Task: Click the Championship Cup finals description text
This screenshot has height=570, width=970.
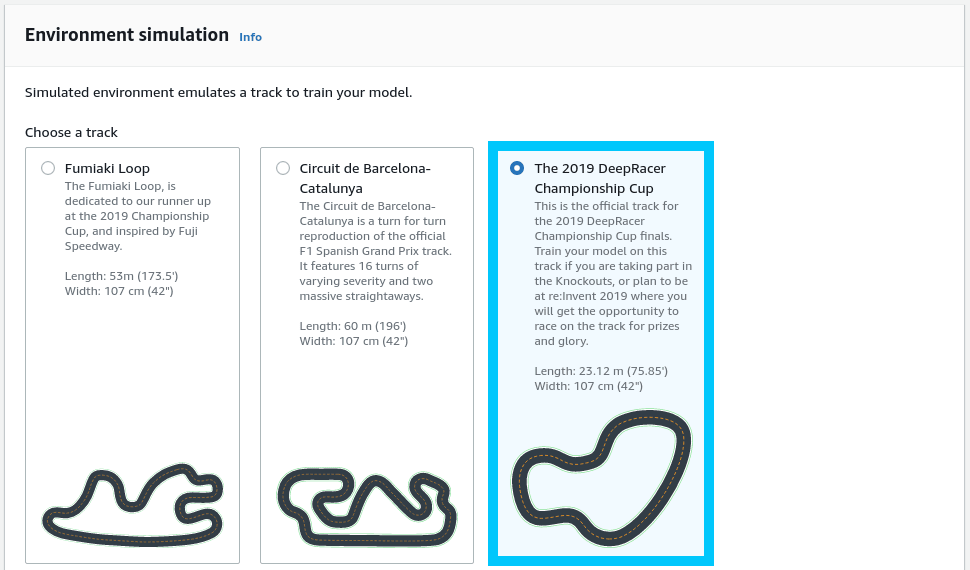Action: click(x=613, y=273)
